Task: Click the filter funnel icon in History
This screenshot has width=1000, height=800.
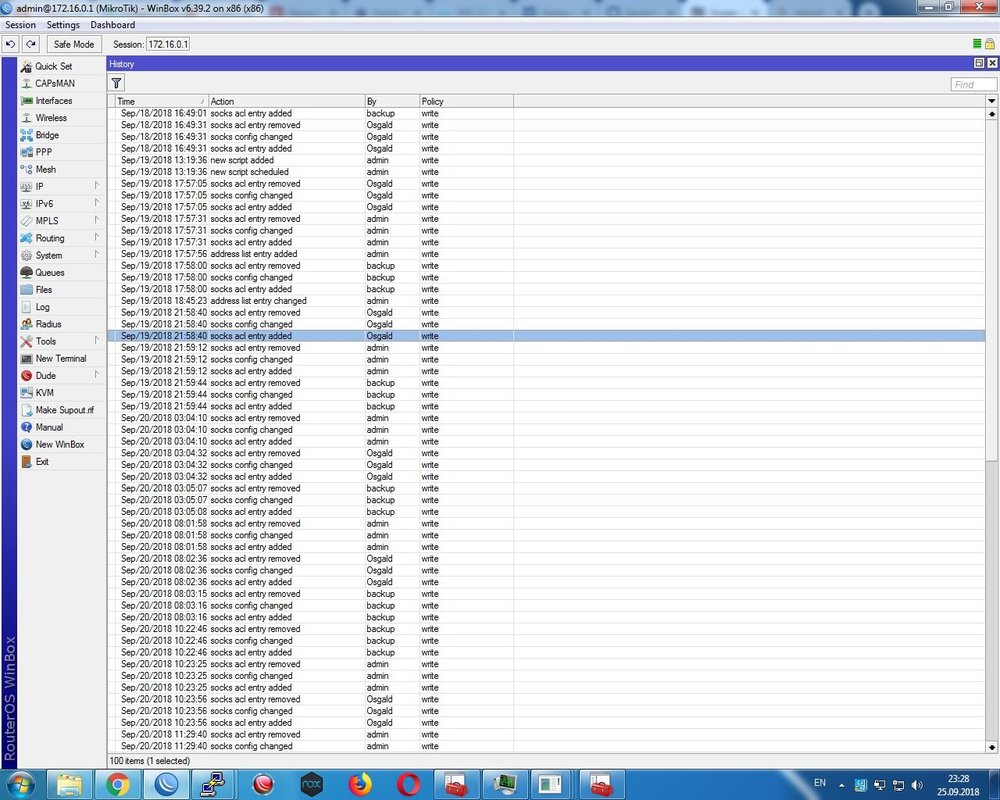Action: pos(116,84)
